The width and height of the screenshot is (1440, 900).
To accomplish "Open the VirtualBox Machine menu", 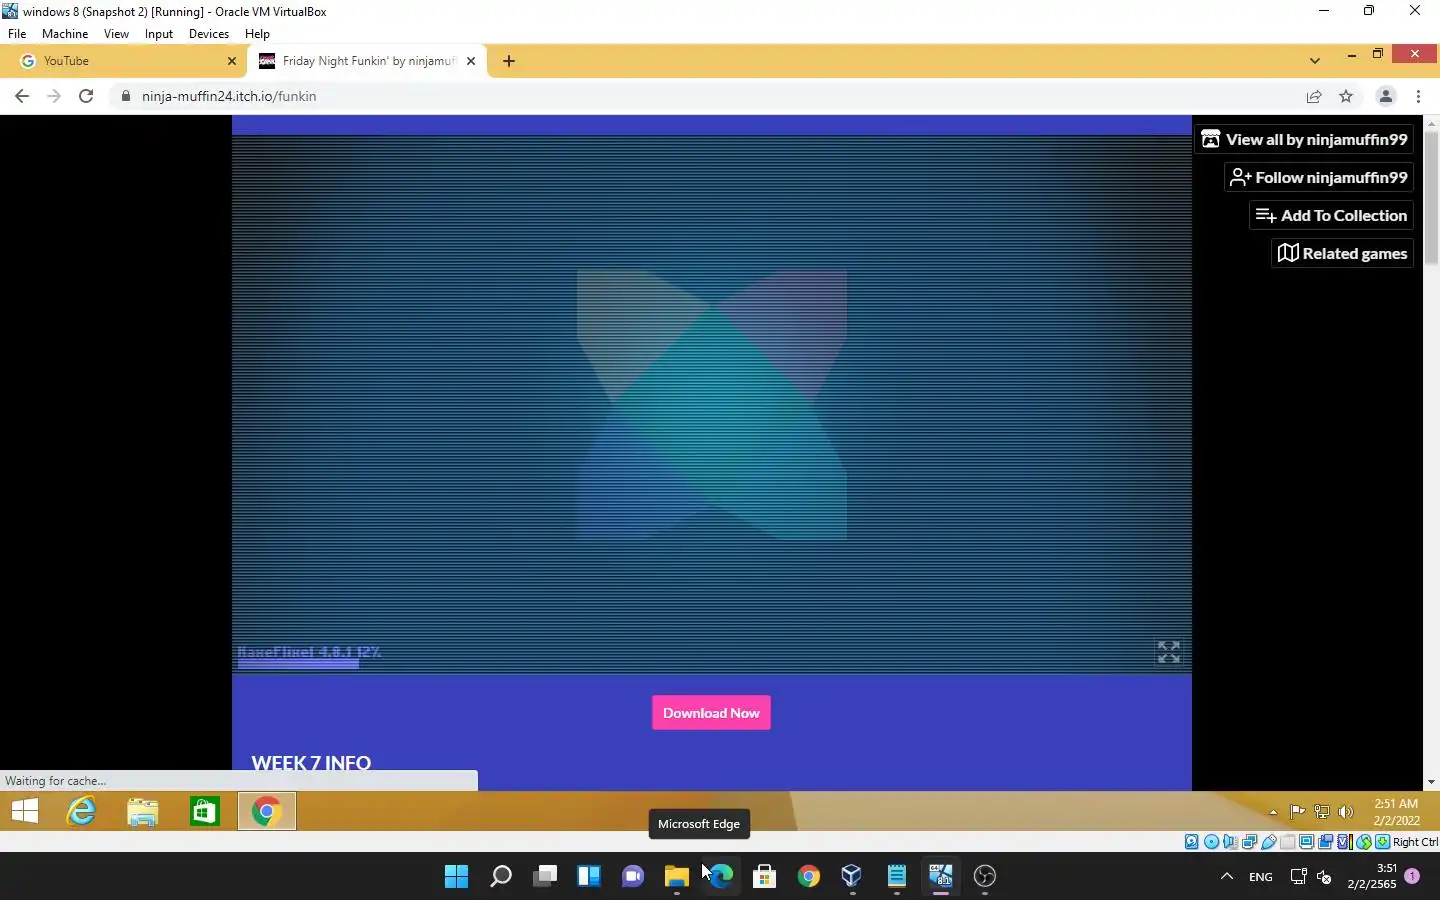I will [65, 33].
